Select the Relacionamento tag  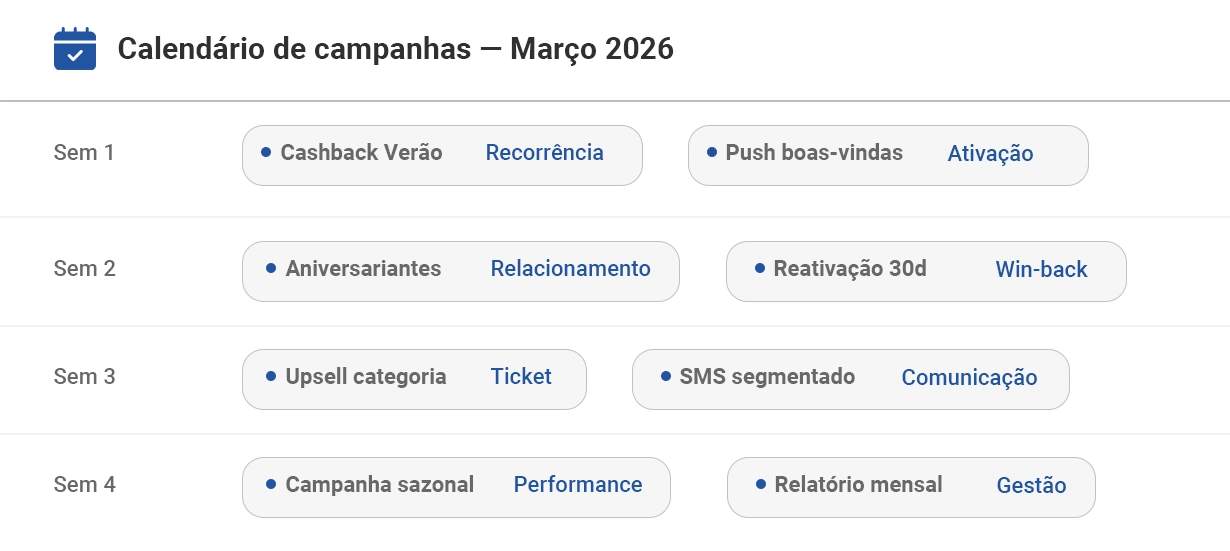(570, 269)
